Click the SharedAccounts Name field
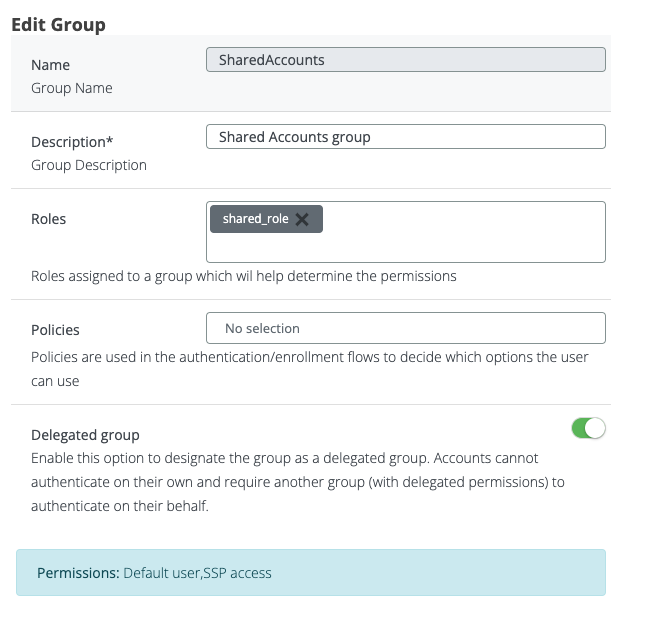 405,60
